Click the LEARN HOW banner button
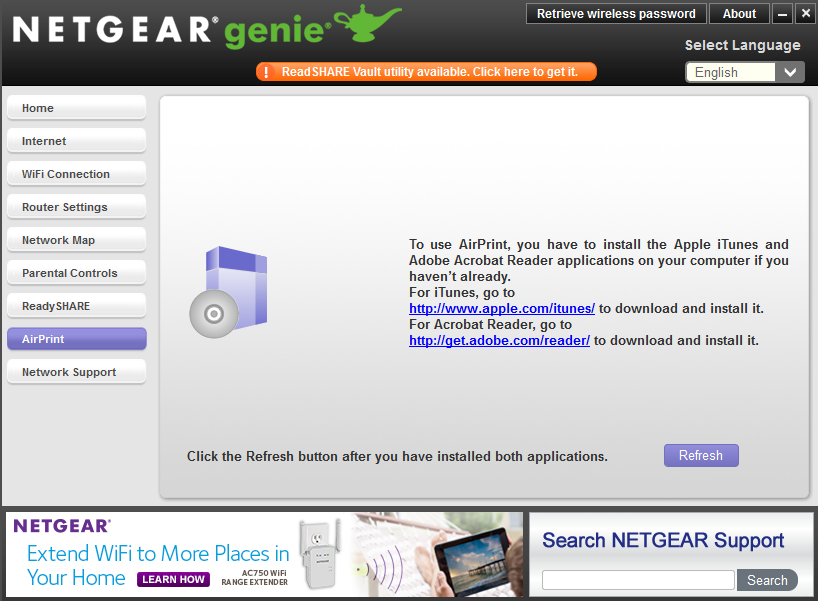Image resolution: width=818 pixels, height=601 pixels. click(x=173, y=580)
